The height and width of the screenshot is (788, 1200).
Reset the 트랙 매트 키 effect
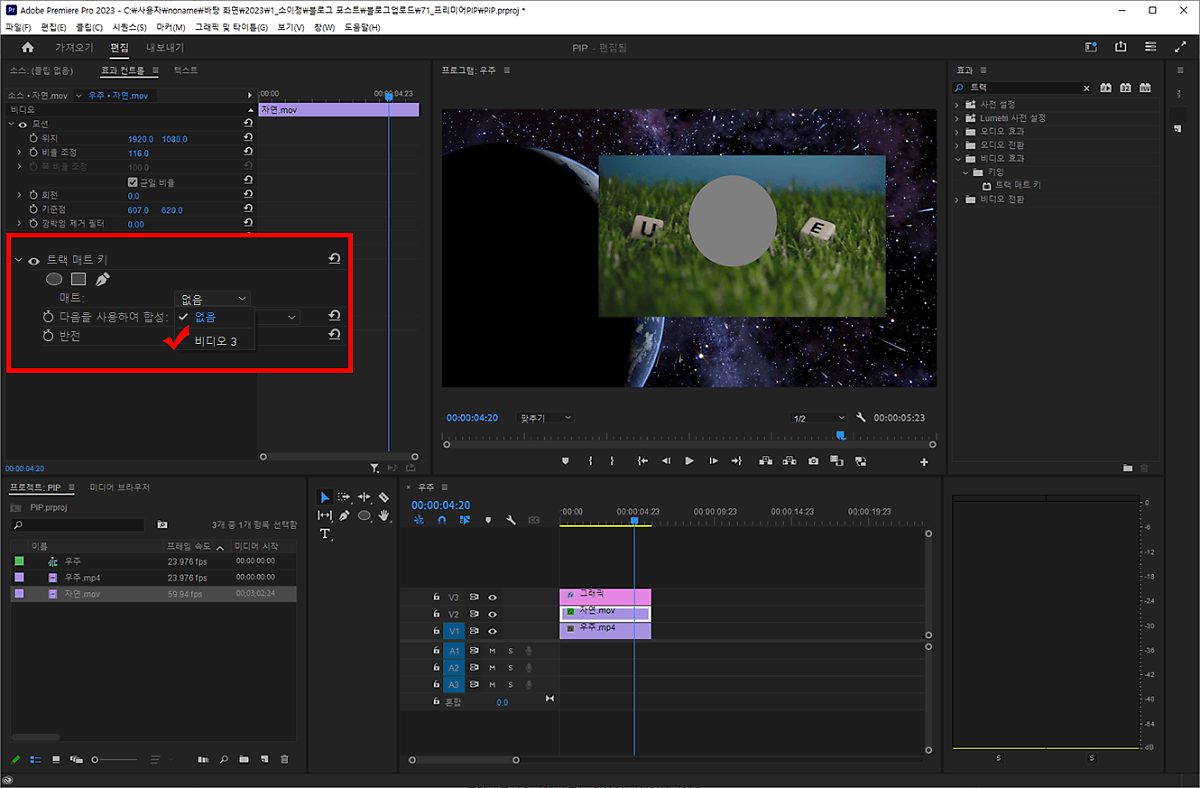[334, 259]
